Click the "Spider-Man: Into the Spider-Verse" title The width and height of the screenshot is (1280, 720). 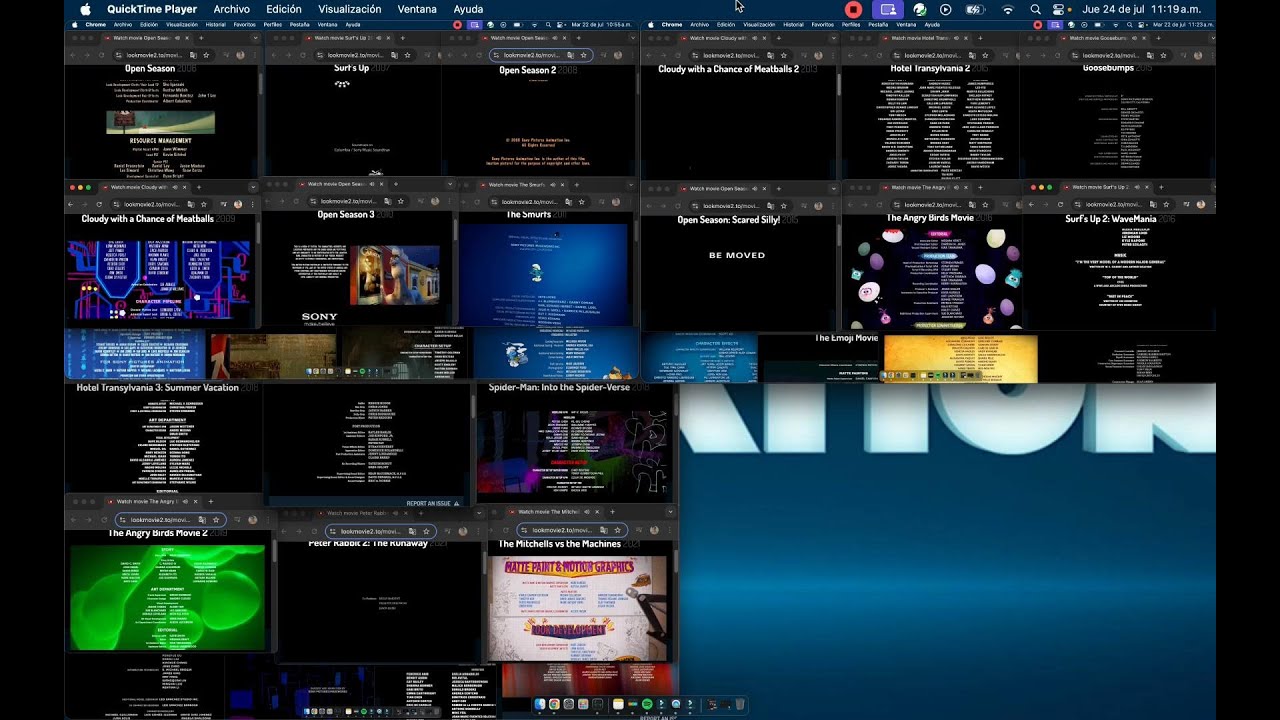coord(560,387)
